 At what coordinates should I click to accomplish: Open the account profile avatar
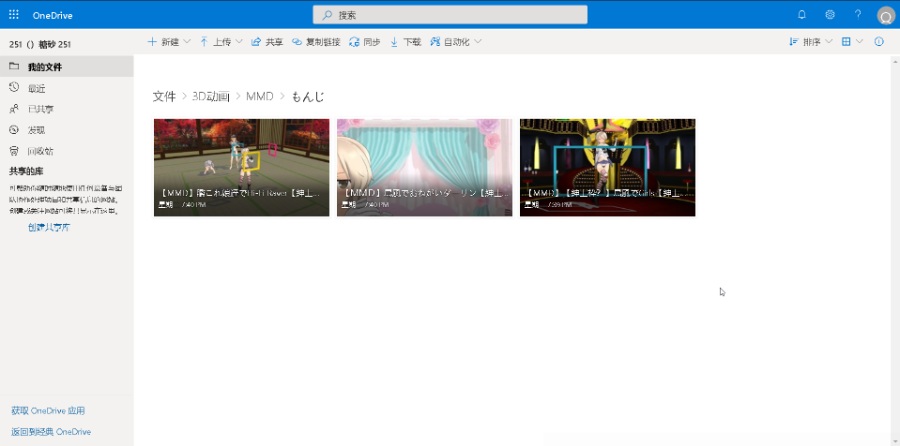pyautogui.click(x=885, y=15)
